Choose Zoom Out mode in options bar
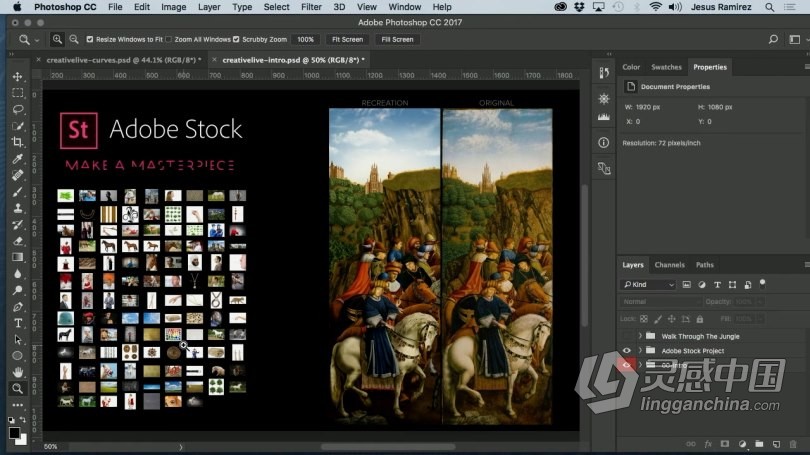The image size is (810, 455). point(74,39)
